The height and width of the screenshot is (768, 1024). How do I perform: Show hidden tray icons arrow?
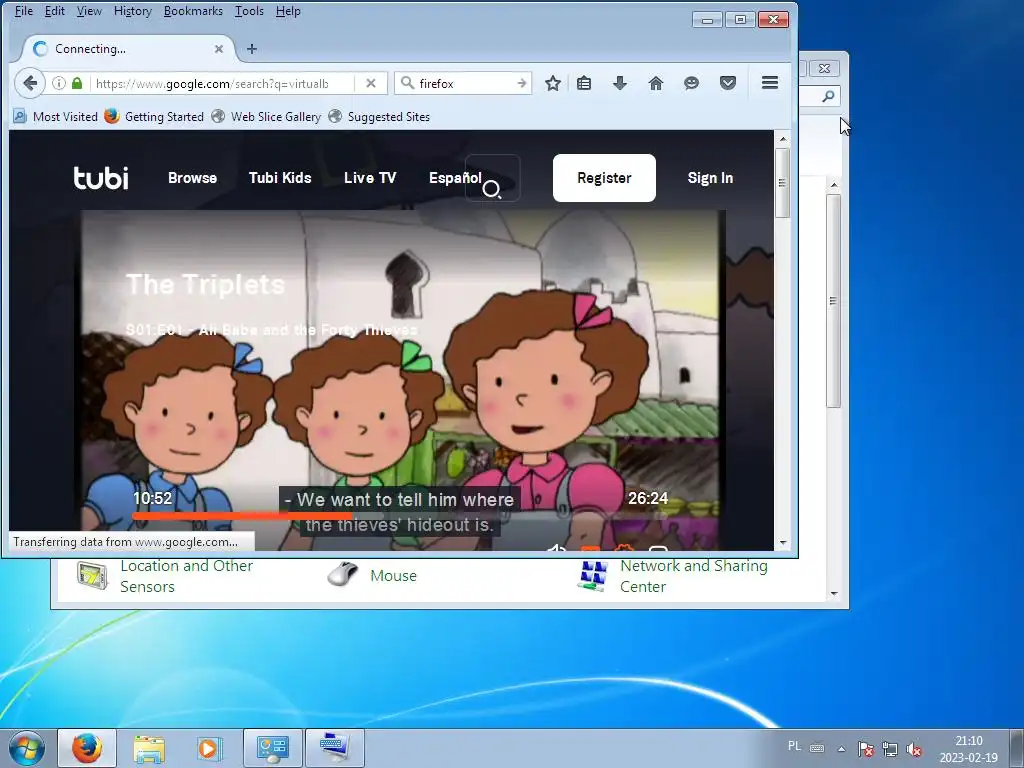[x=841, y=749]
